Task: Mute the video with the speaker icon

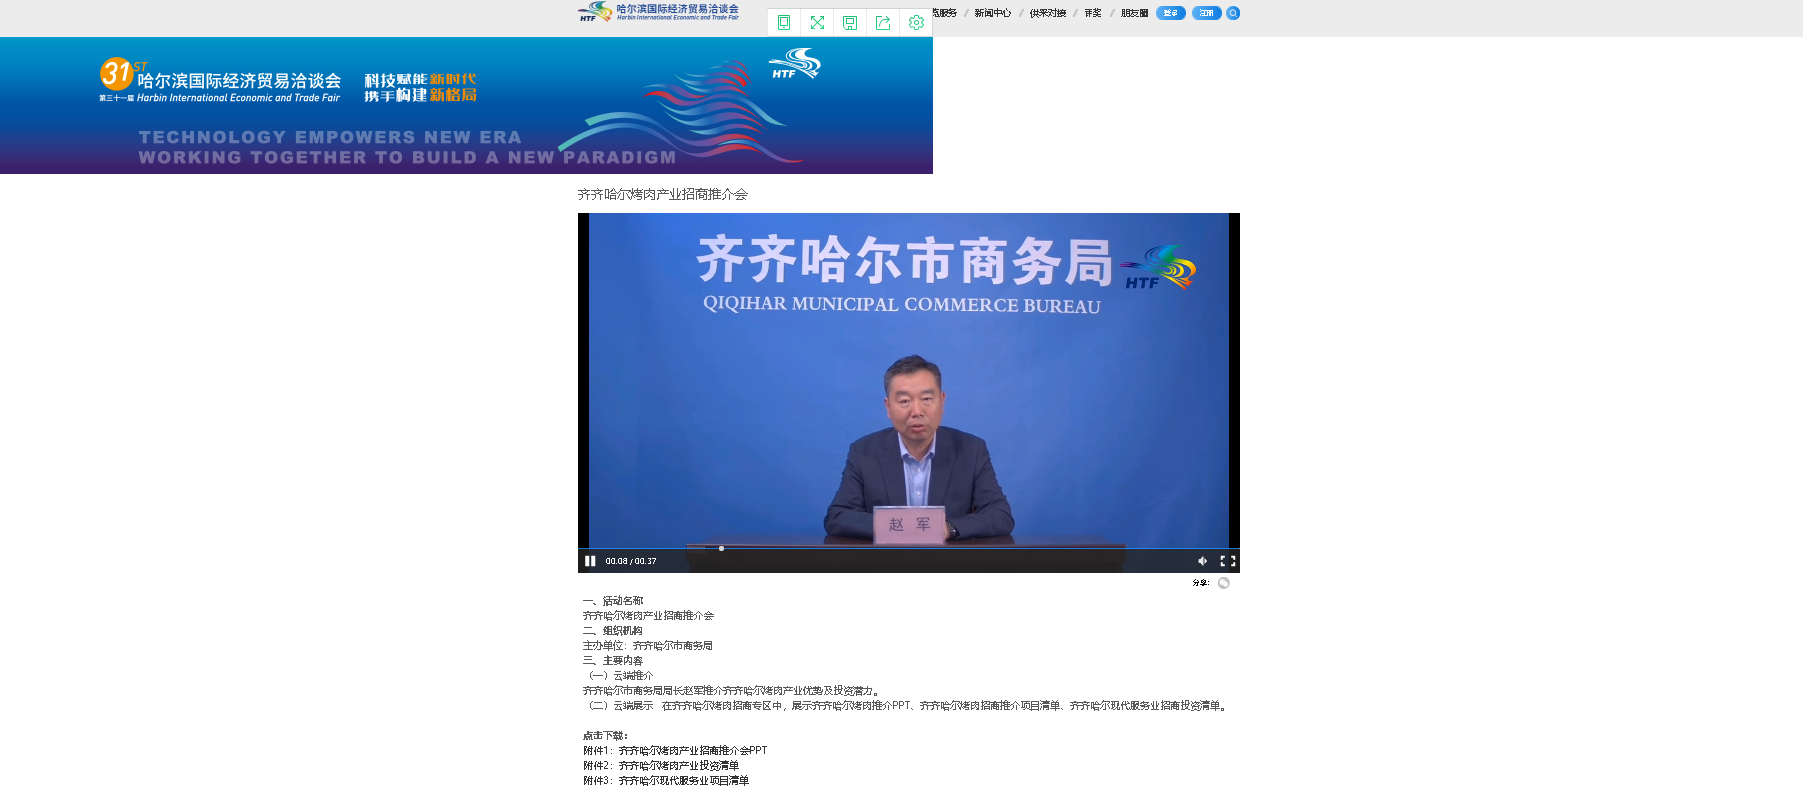Action: (1202, 561)
